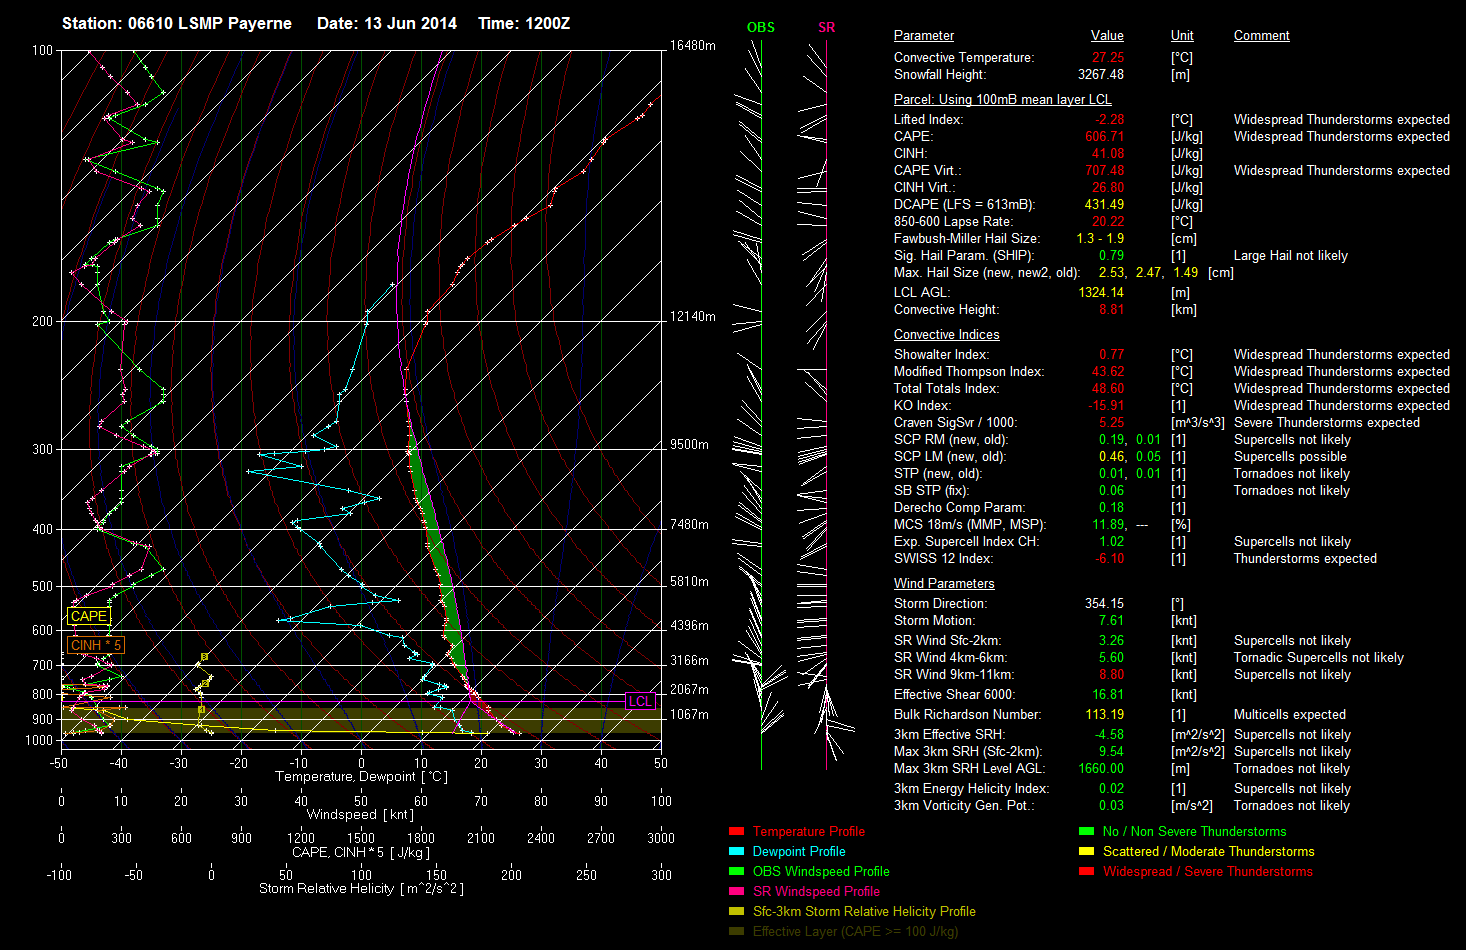The image size is (1466, 950).
Task: Open the Convective Indices section heading
Action: click(x=946, y=335)
